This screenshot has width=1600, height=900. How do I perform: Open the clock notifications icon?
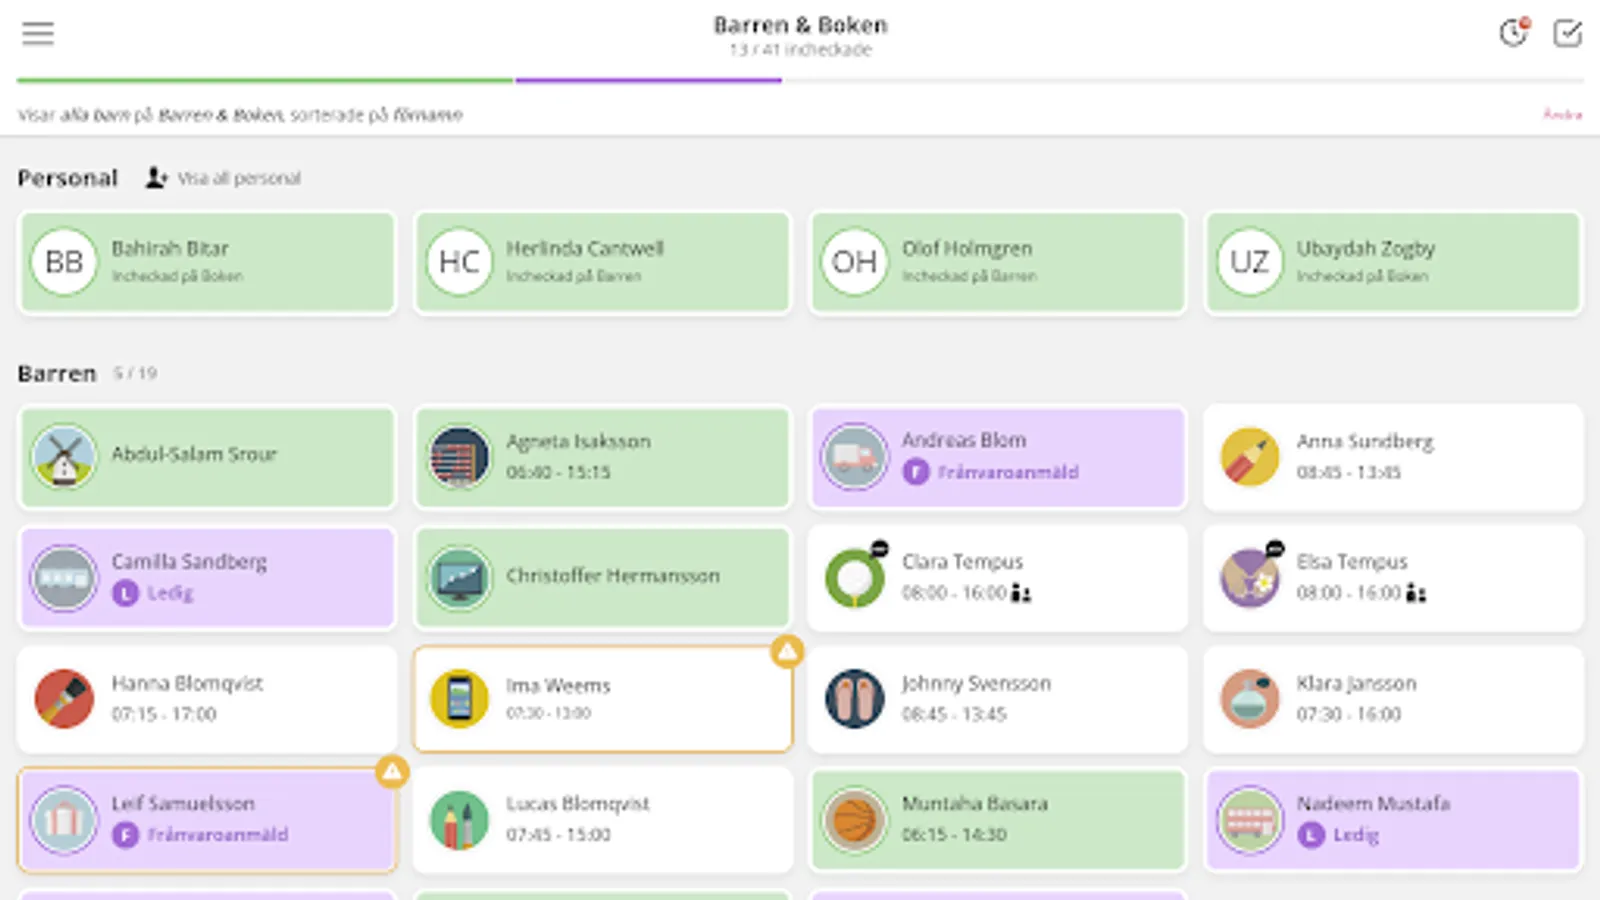pos(1514,33)
